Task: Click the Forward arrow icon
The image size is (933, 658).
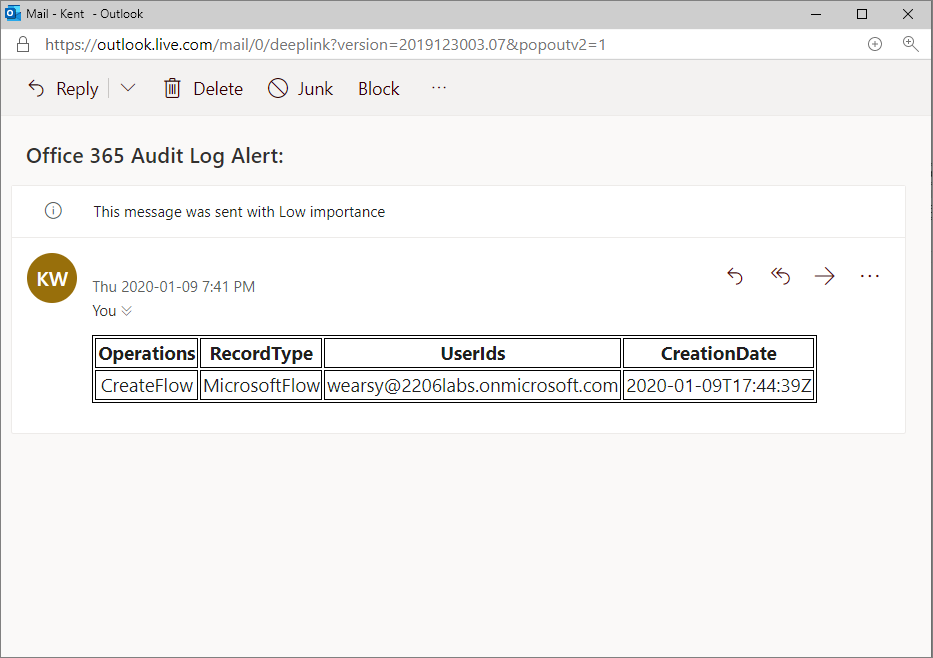Action: (x=824, y=276)
